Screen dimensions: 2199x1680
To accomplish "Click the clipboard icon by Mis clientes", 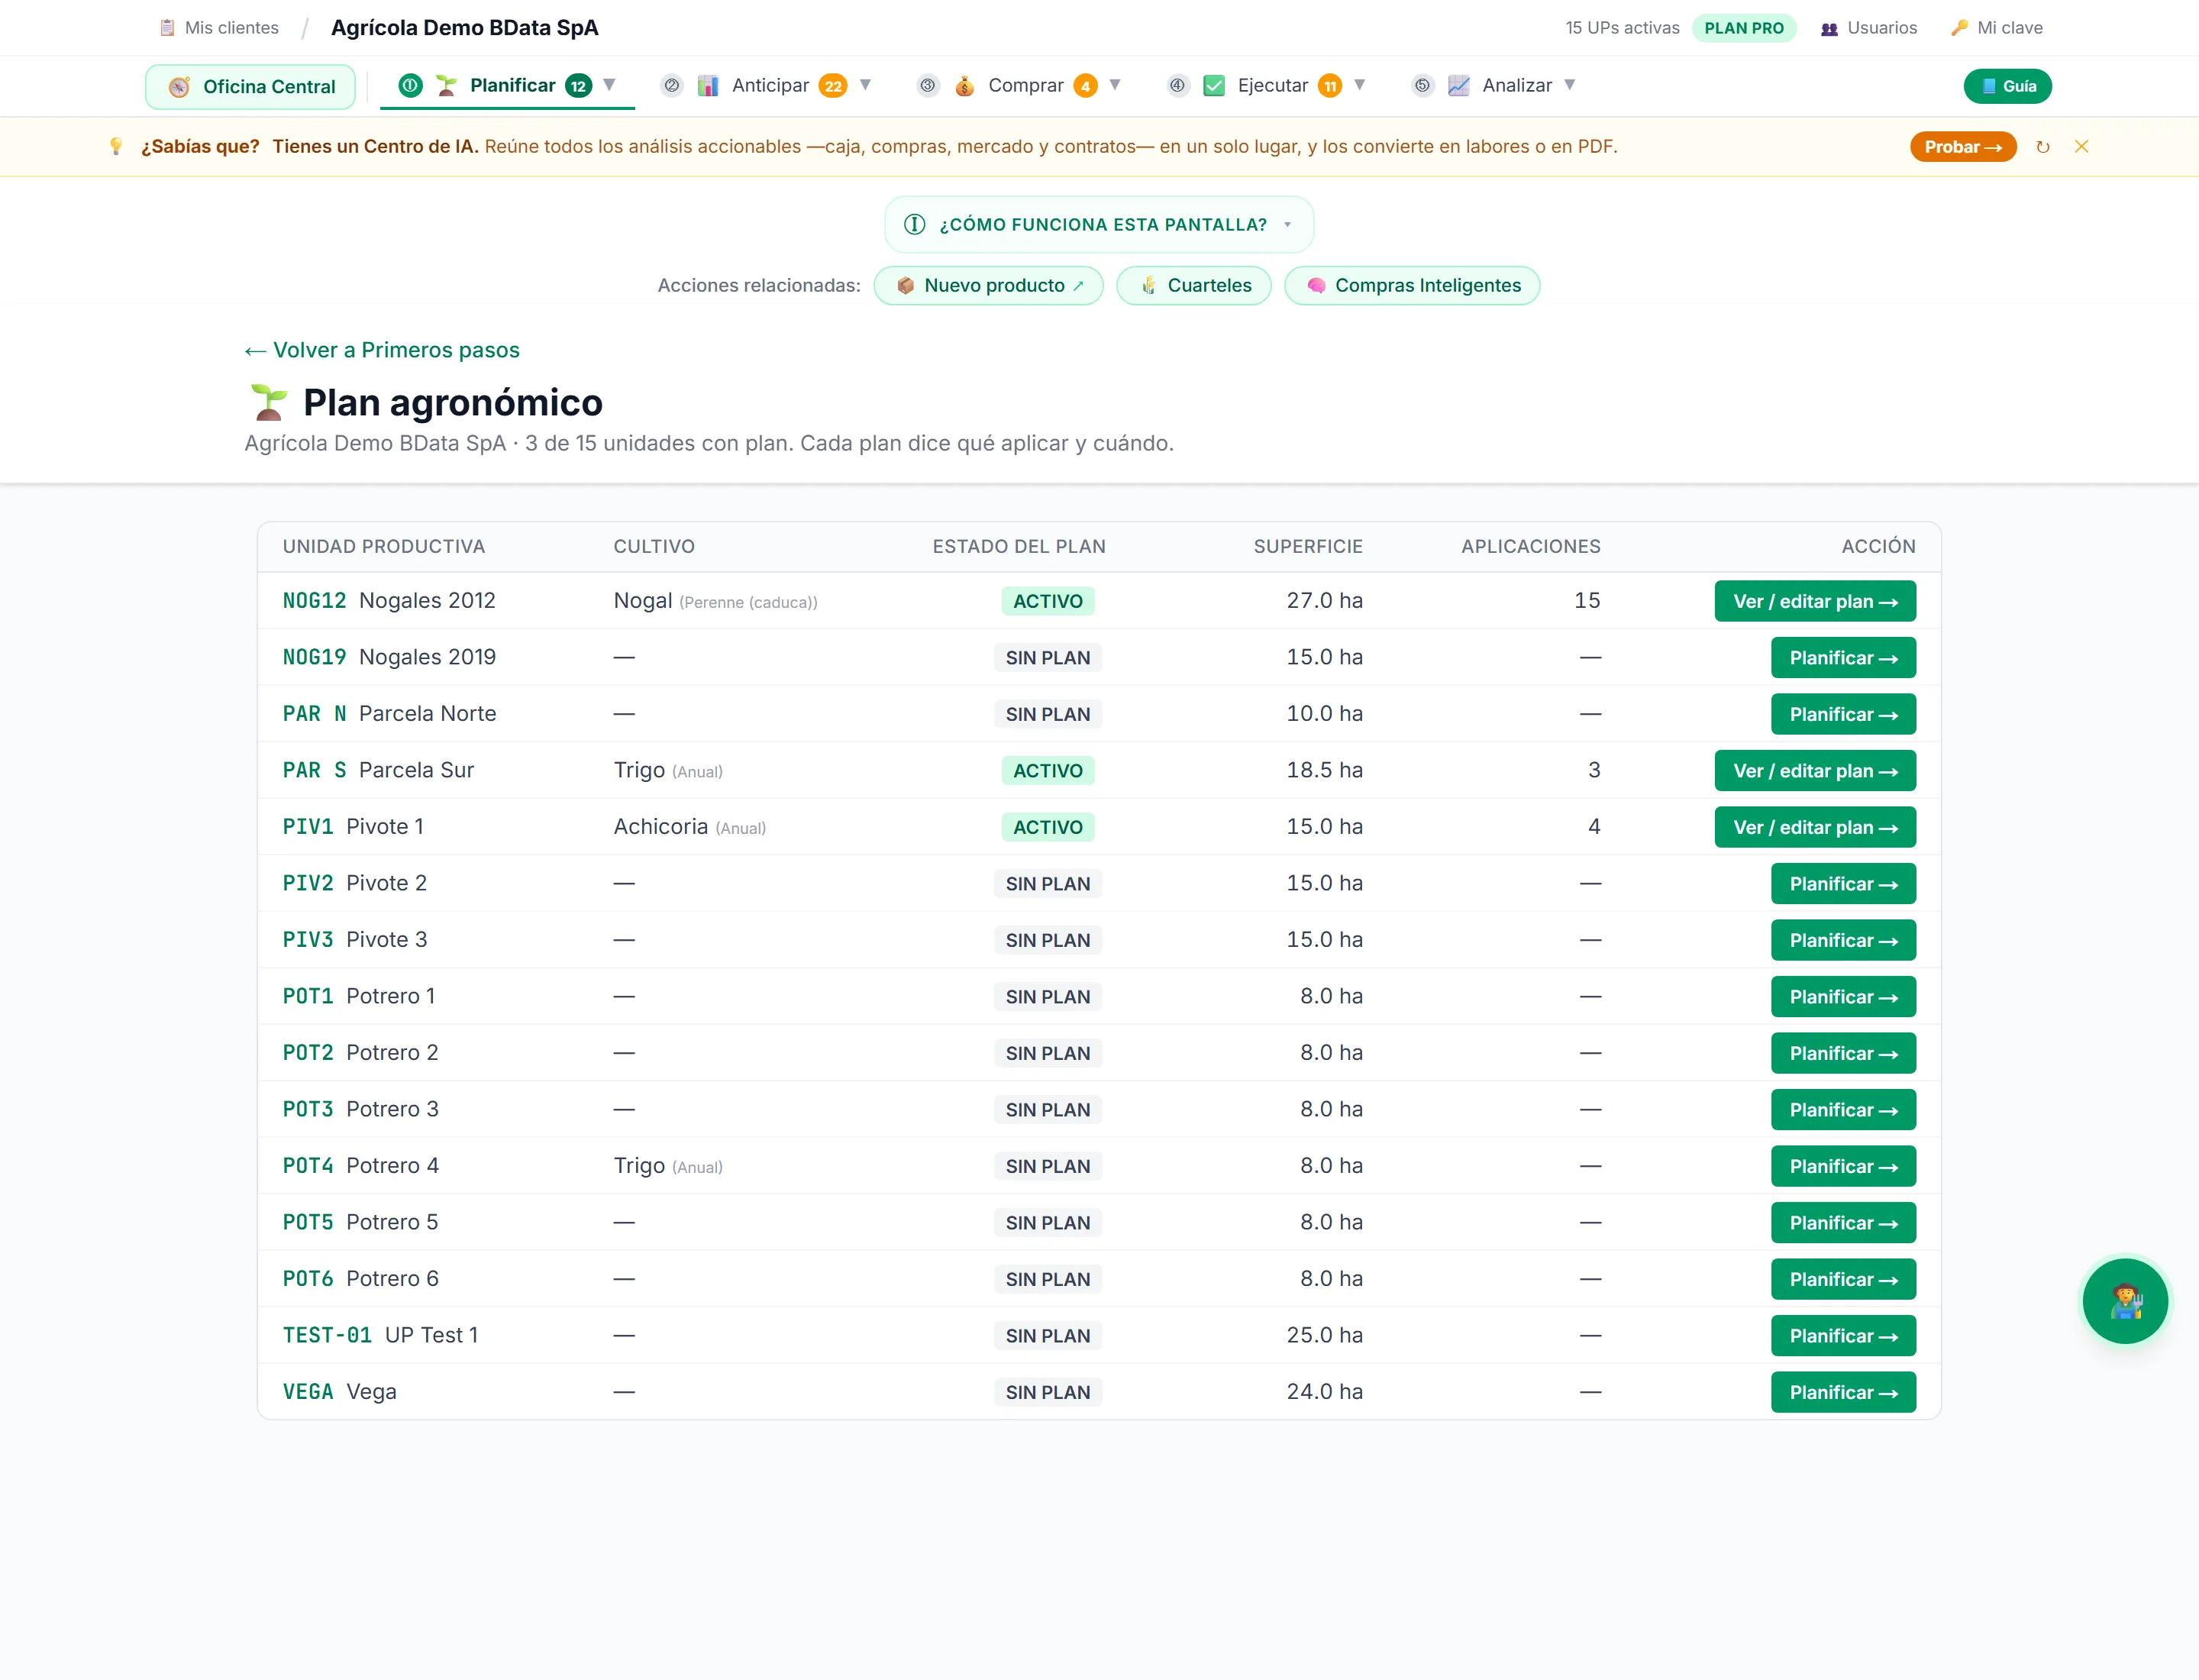I will (x=167, y=28).
